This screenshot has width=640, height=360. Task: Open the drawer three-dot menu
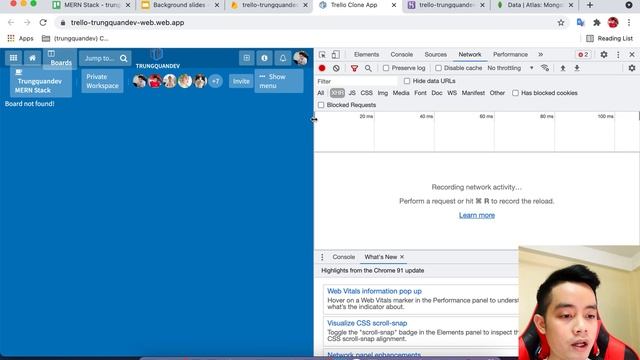(x=322, y=257)
